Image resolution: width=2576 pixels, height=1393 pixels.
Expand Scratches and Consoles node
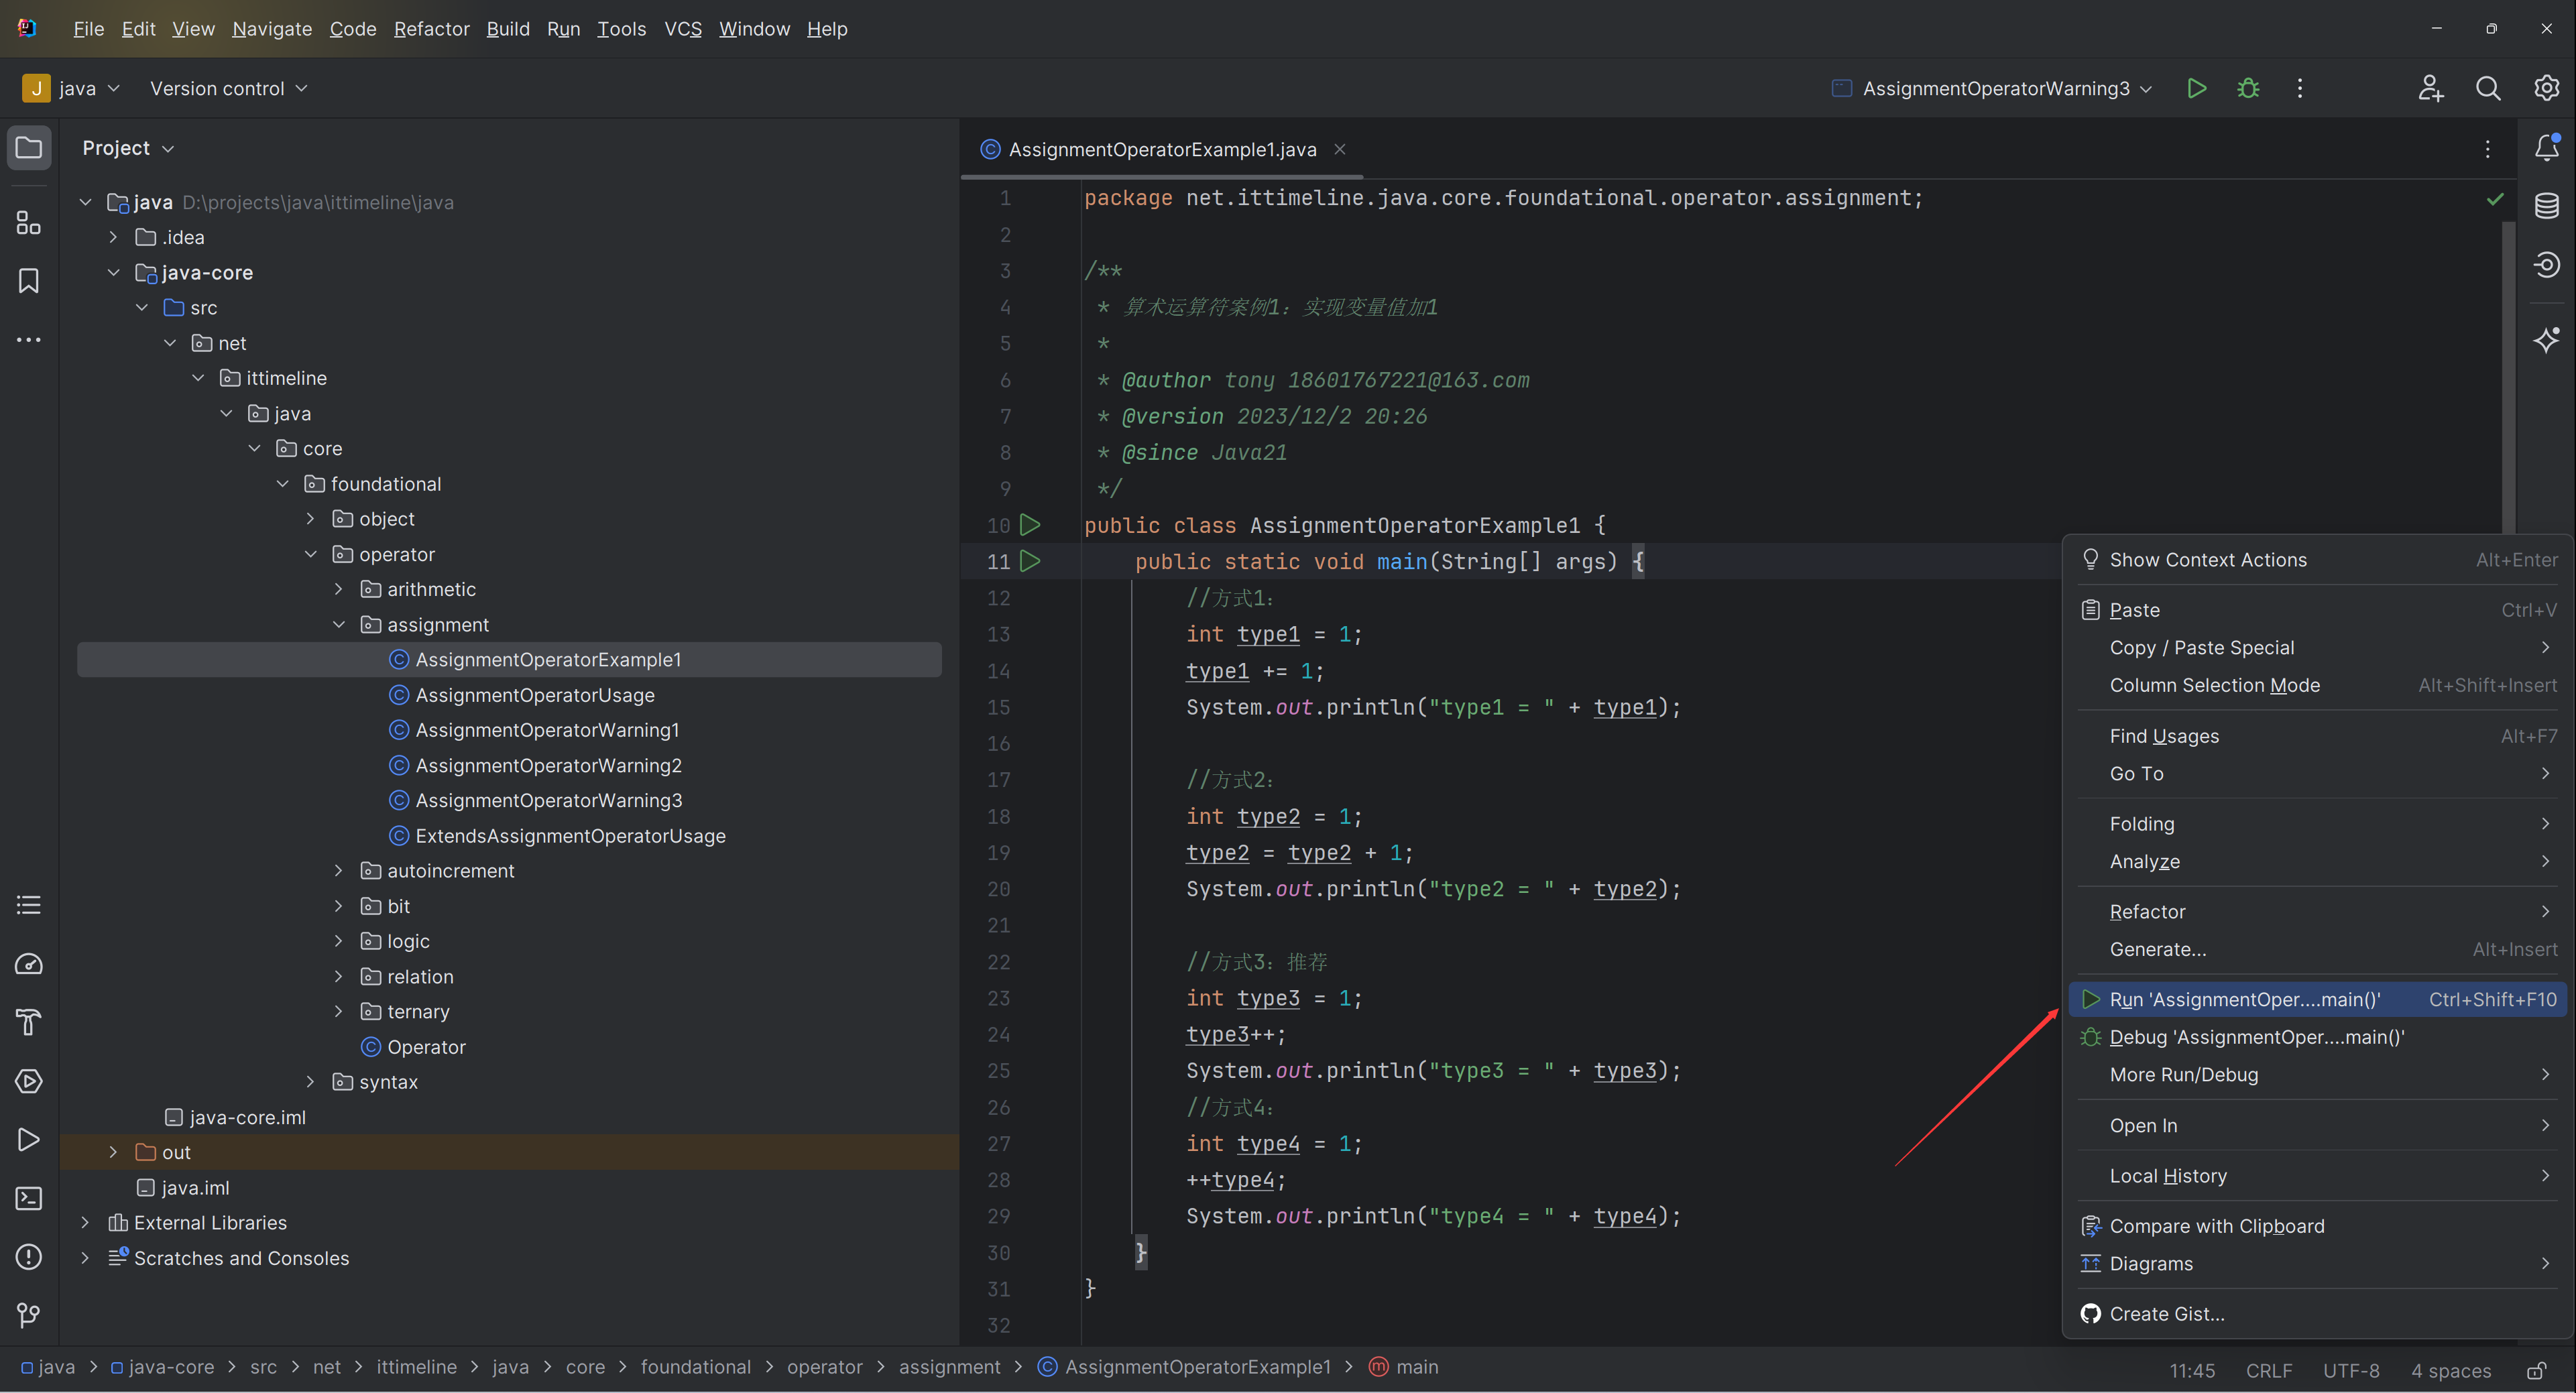coord(85,1258)
